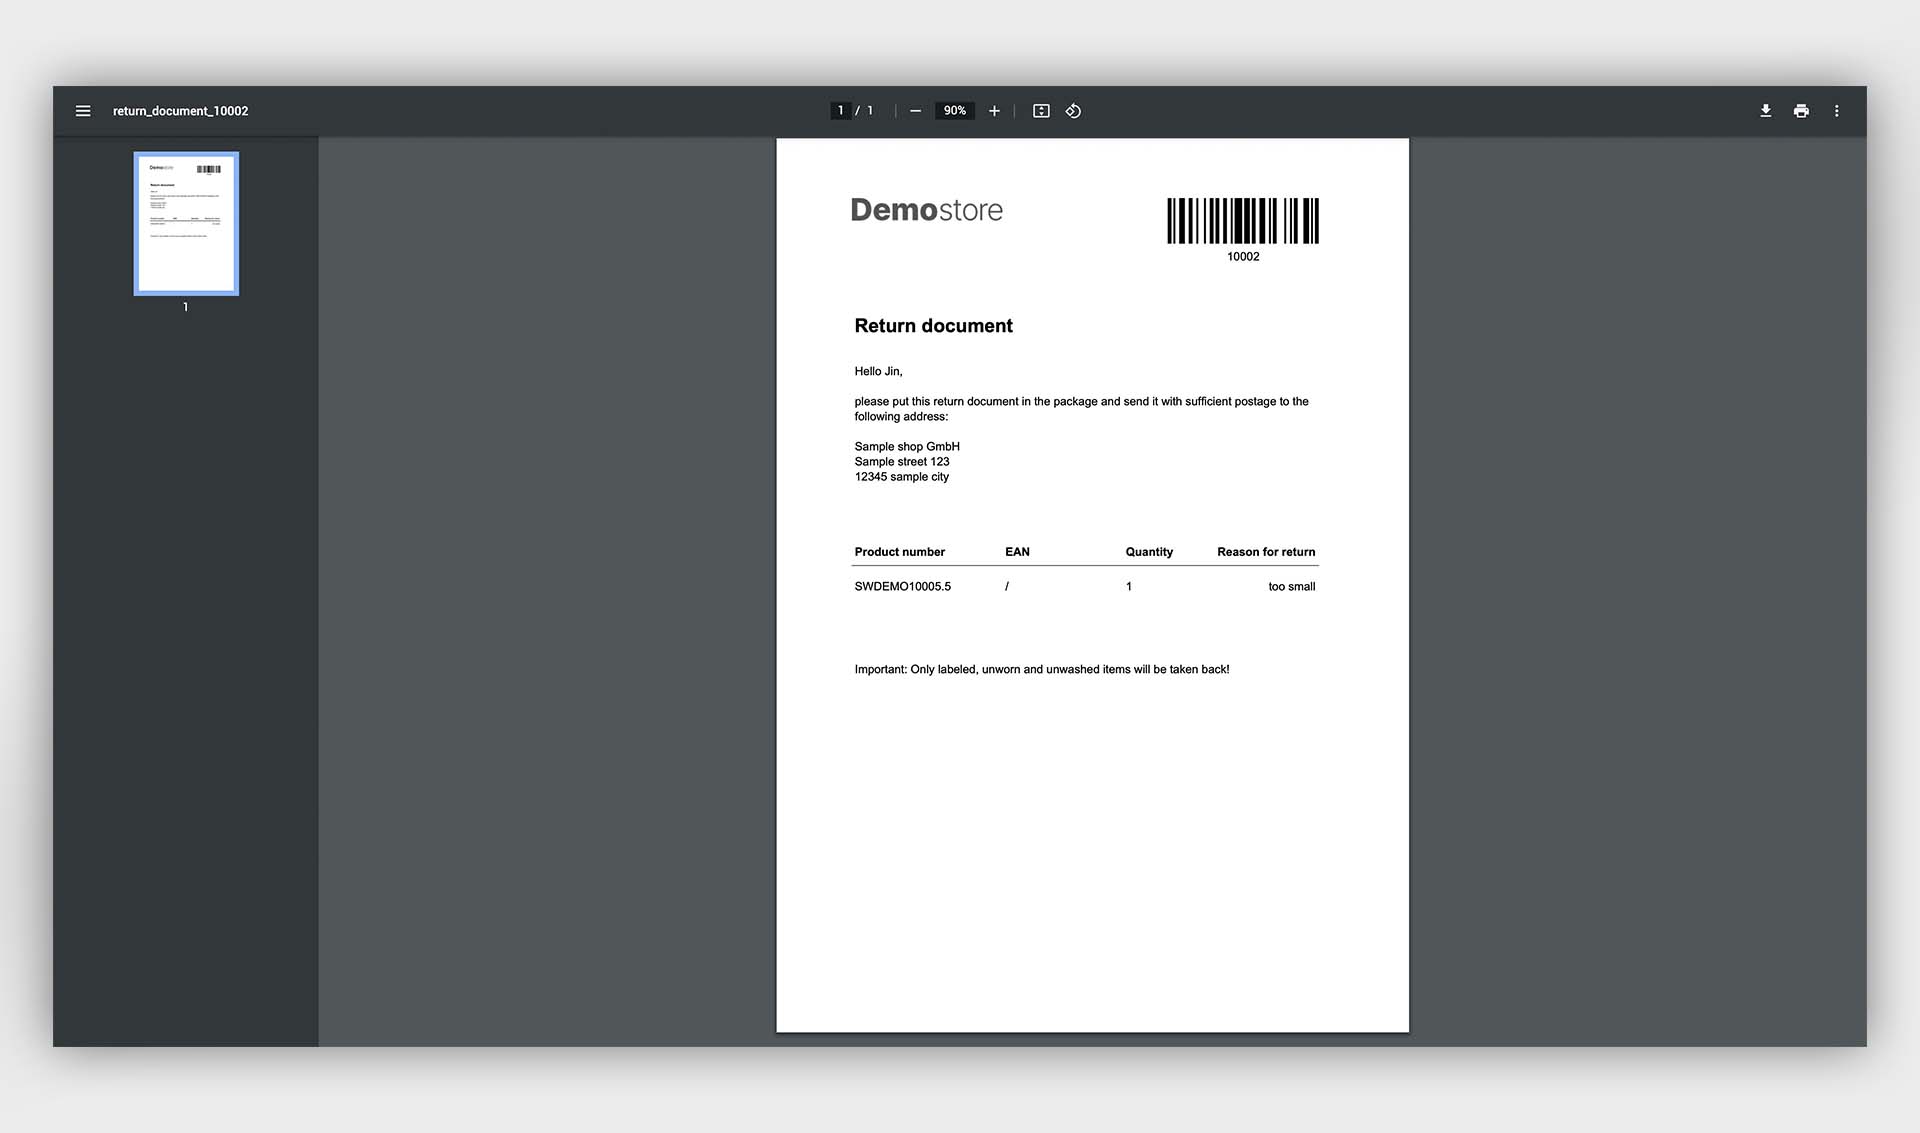Viewport: 1920px width, 1133px height.
Task: Click the 'please put this return document' sentence
Action: coord(1081,409)
